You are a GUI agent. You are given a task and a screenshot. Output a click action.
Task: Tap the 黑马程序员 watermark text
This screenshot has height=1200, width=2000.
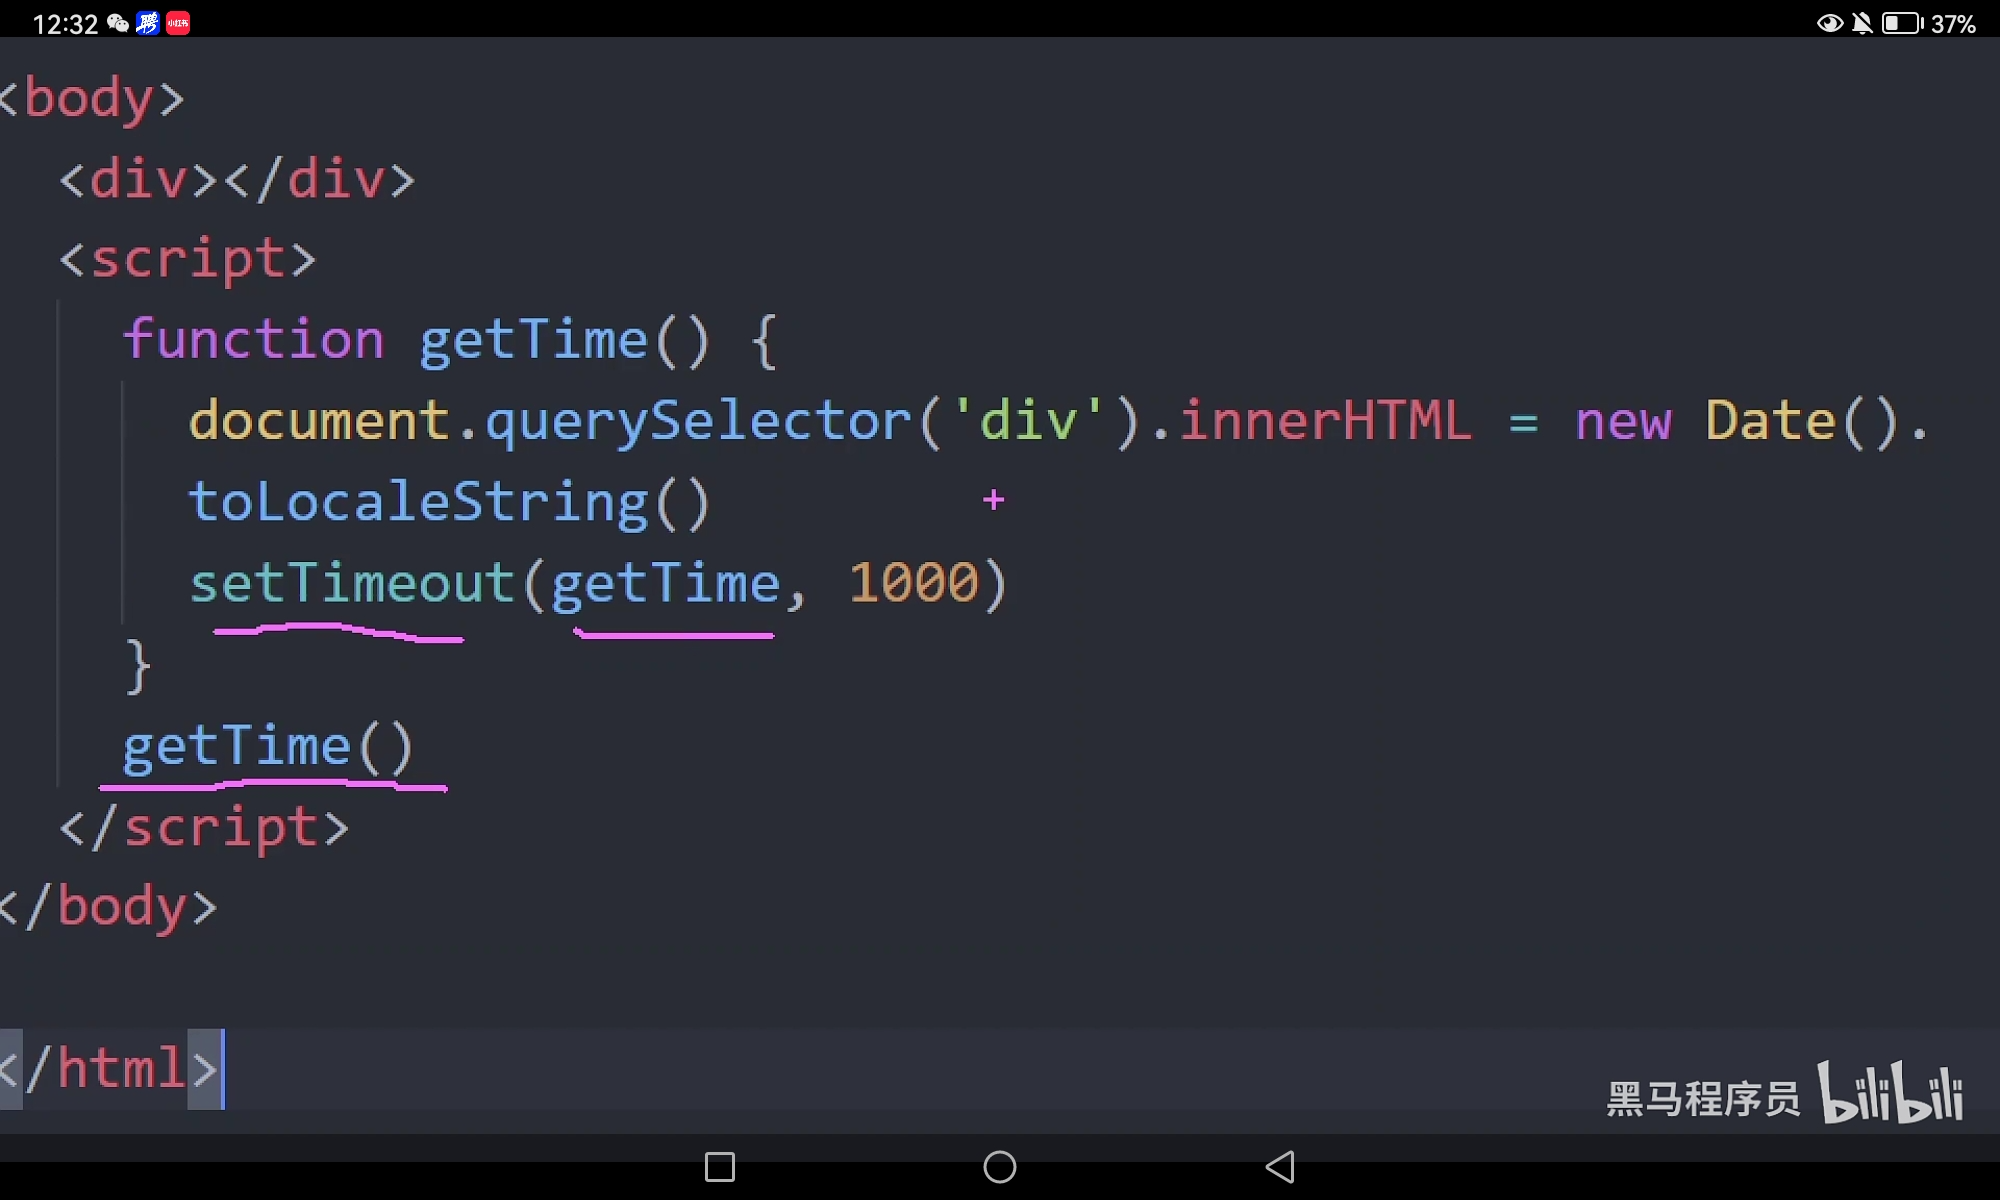tap(1702, 1099)
